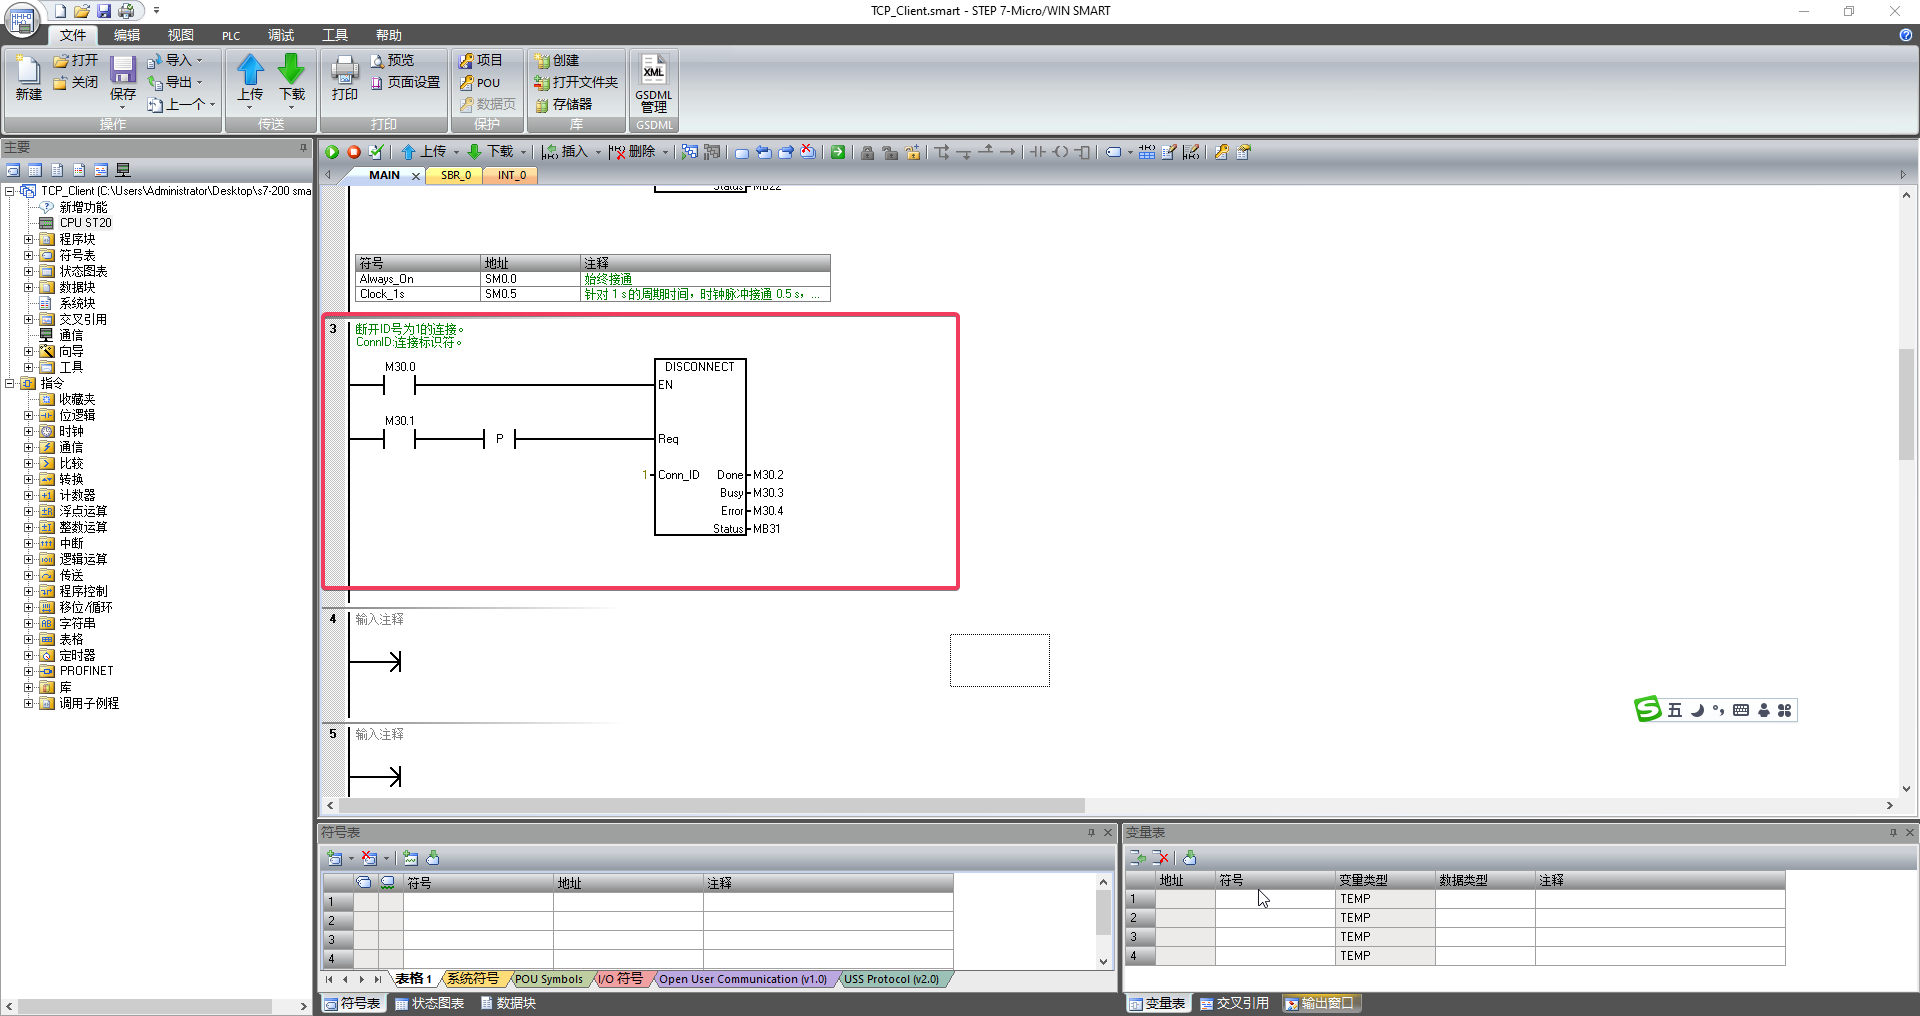
Task: Click the program editor toolbar Upload arrow
Action: coord(409,152)
